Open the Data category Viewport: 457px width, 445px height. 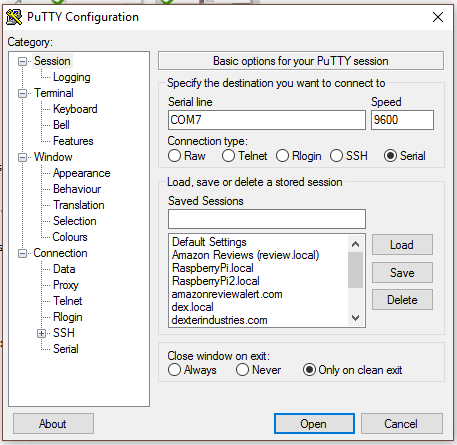[64, 269]
